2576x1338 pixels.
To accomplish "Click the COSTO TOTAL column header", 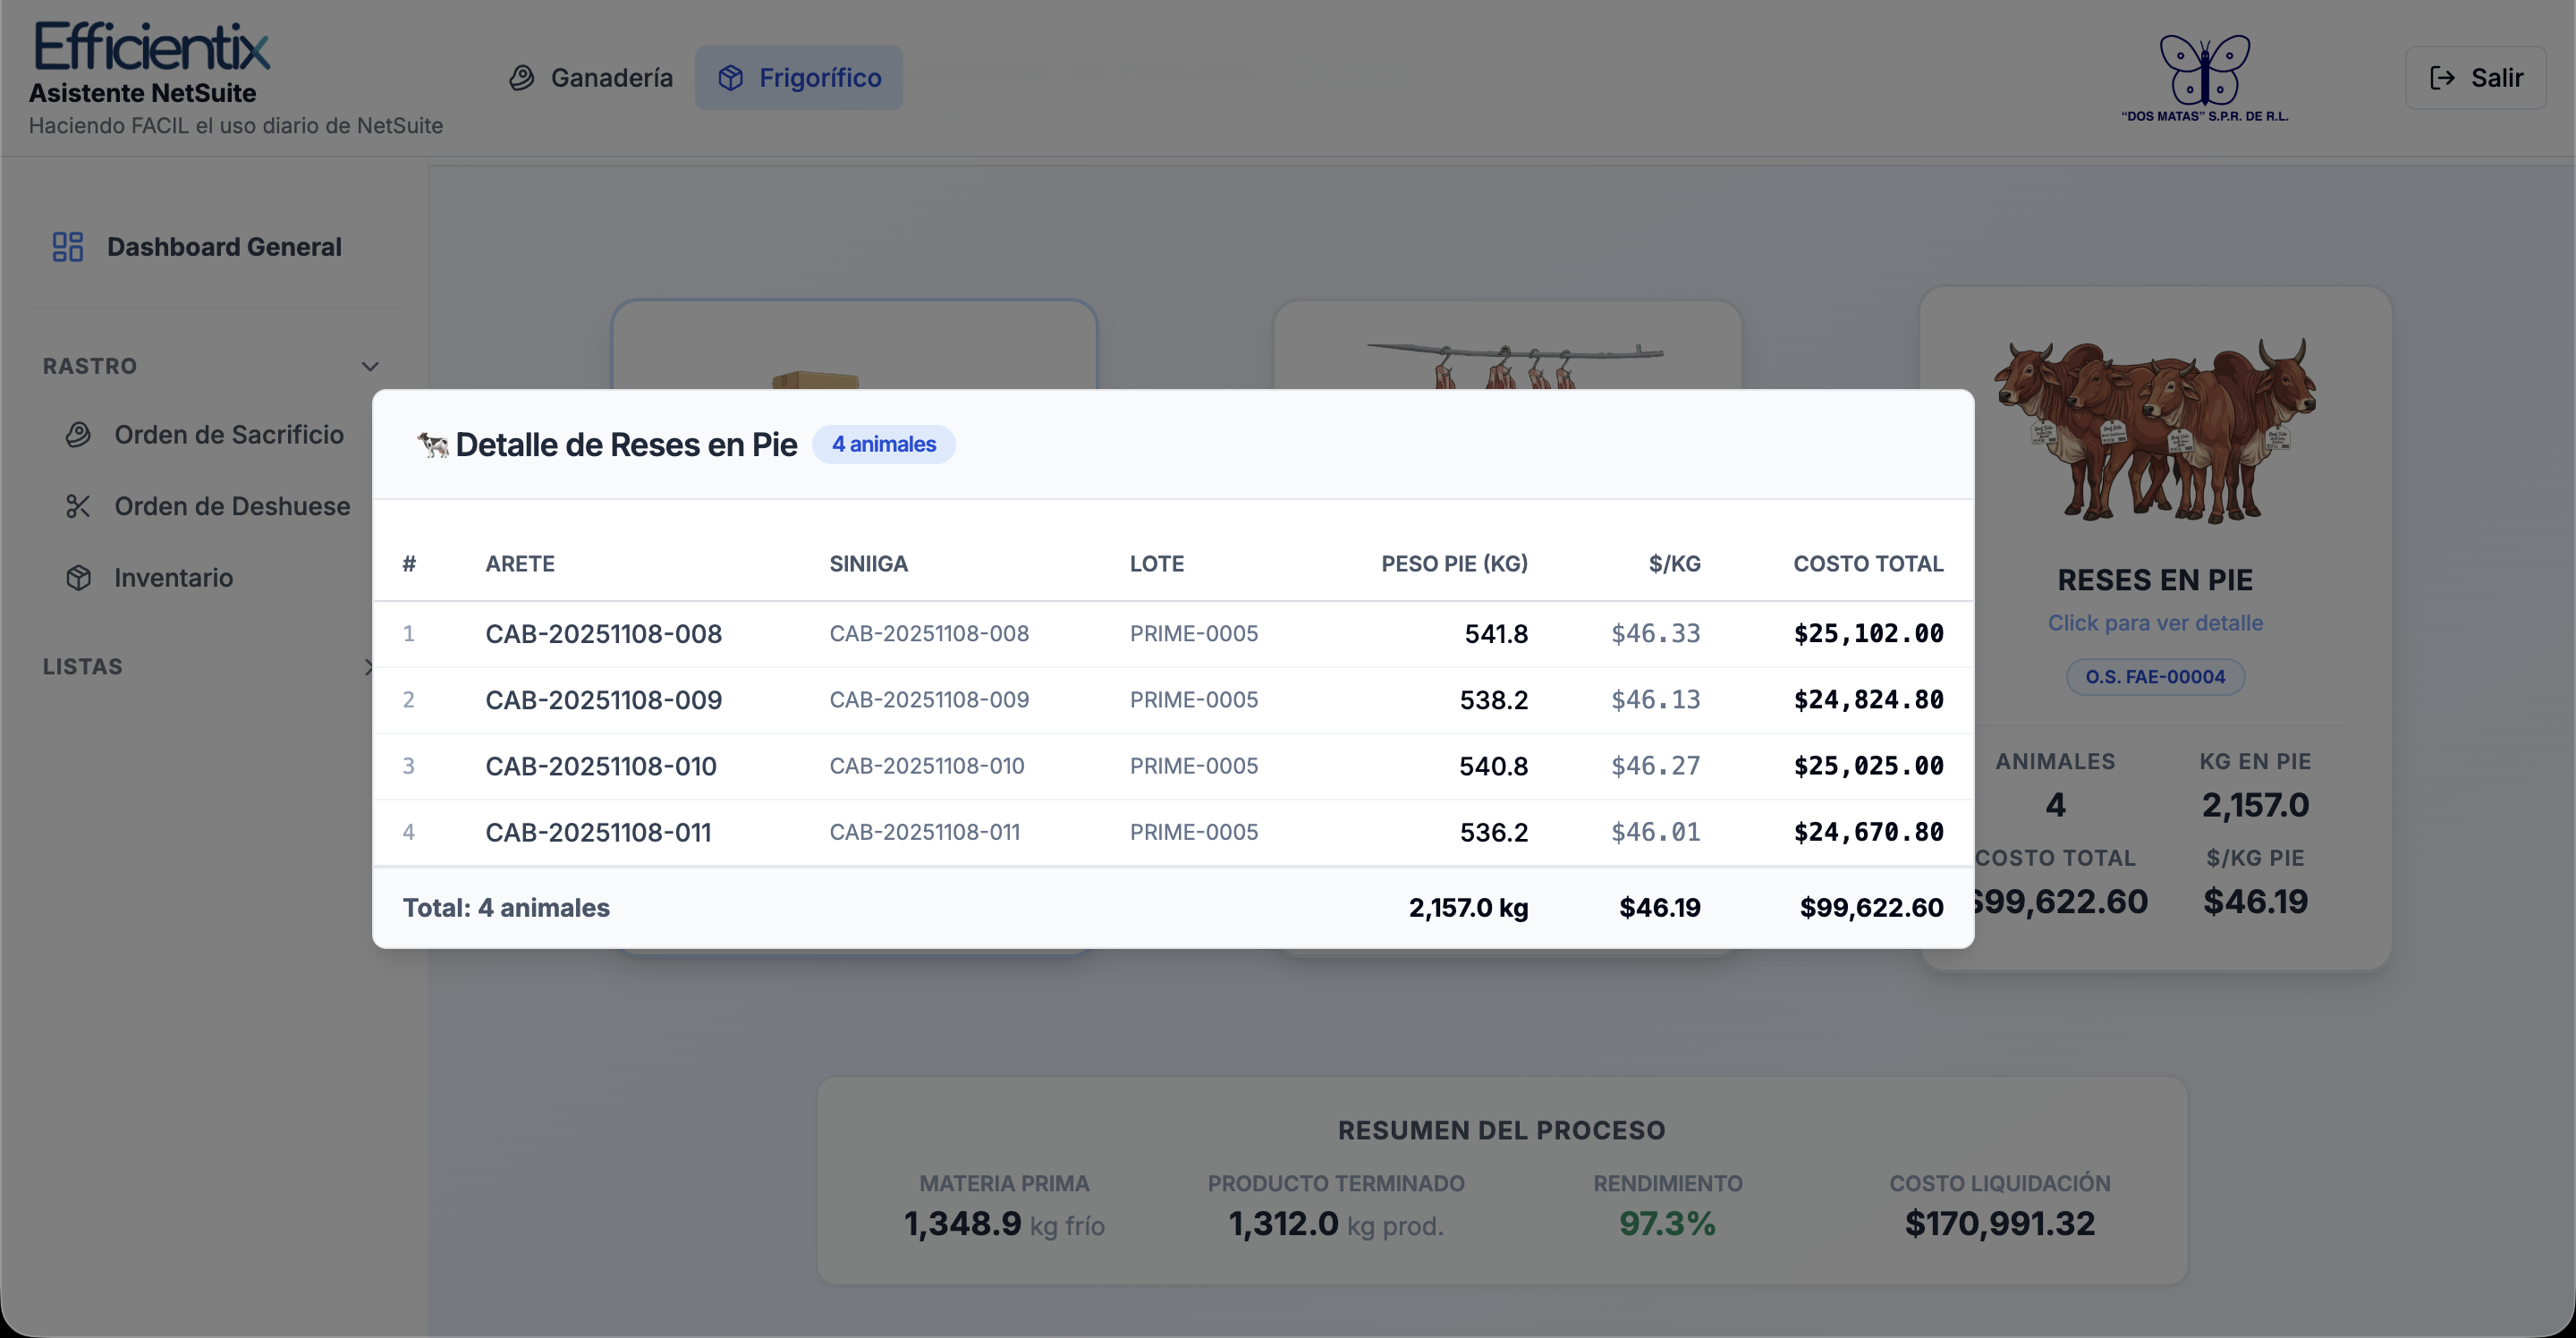I will [1868, 564].
